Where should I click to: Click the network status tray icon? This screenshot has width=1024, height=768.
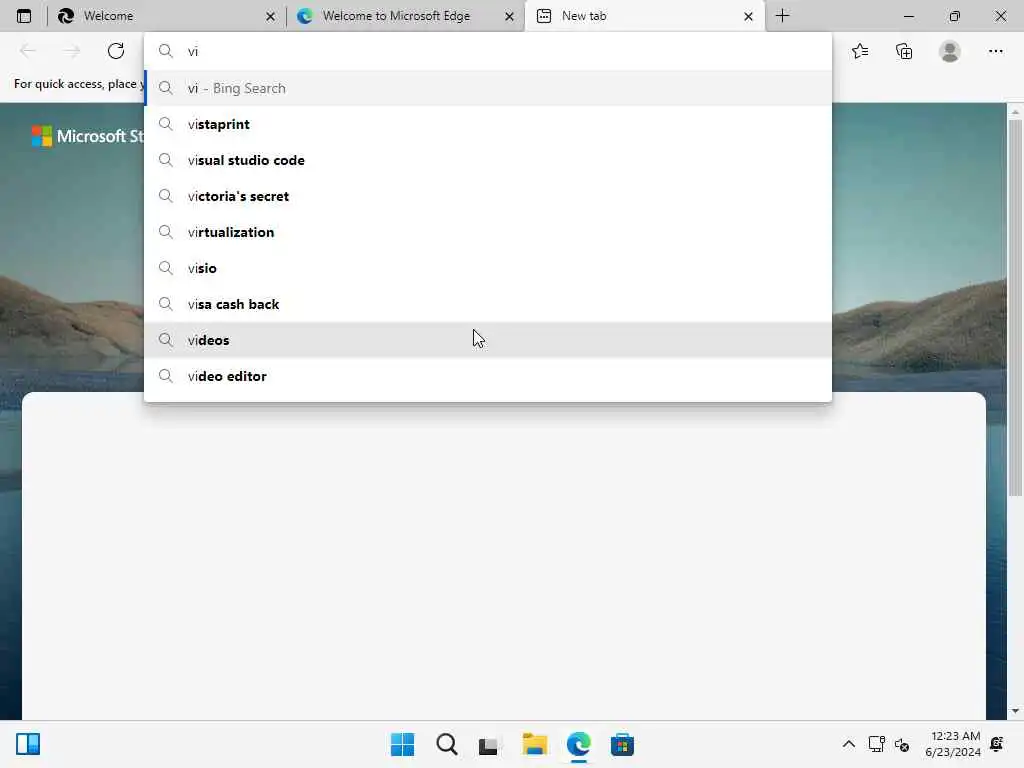[x=876, y=744]
